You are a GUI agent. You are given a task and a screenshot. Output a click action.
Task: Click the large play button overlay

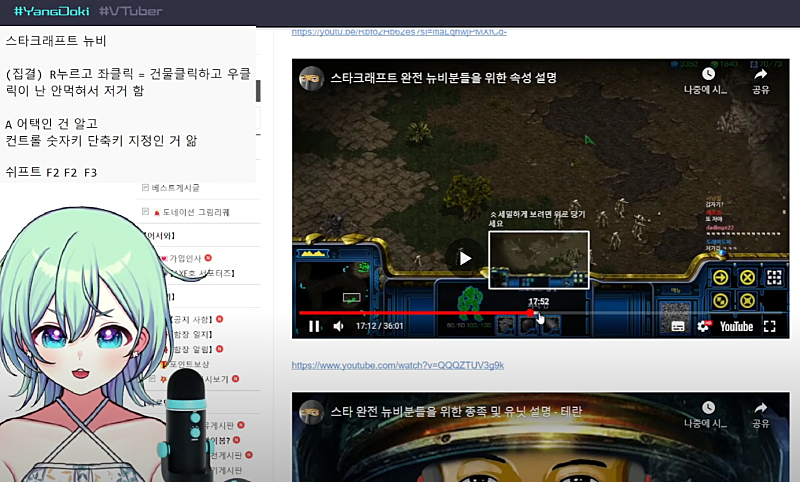pos(464,259)
